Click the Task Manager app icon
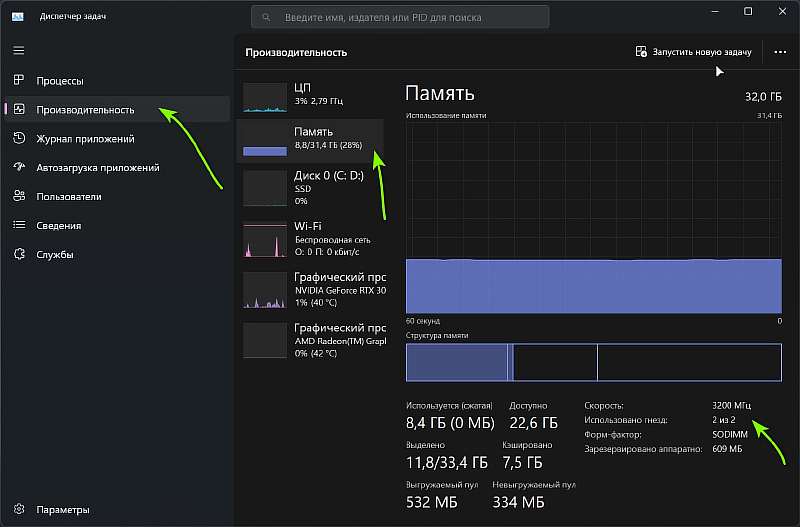Screen dimensions: 800x527 click(18, 16)
